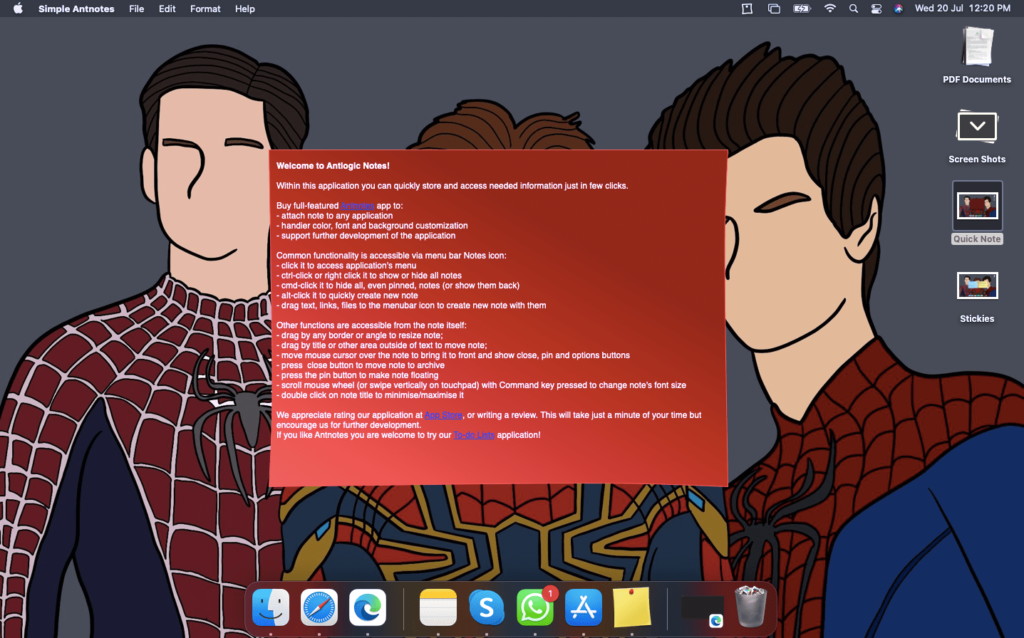Launch Skype from the Dock
The image size is (1024, 638).
pos(487,607)
